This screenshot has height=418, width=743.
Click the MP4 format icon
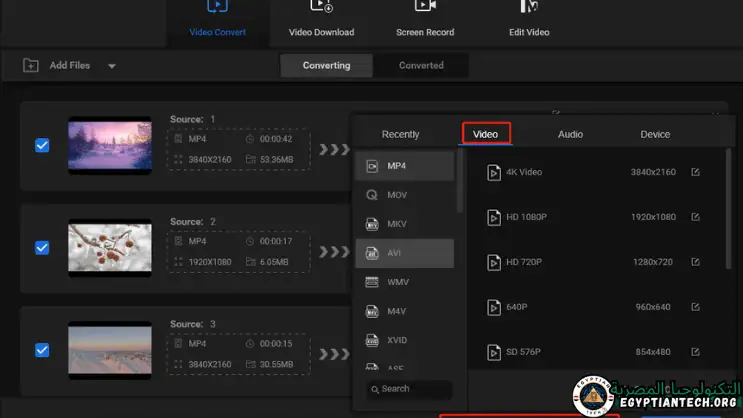(x=372, y=166)
